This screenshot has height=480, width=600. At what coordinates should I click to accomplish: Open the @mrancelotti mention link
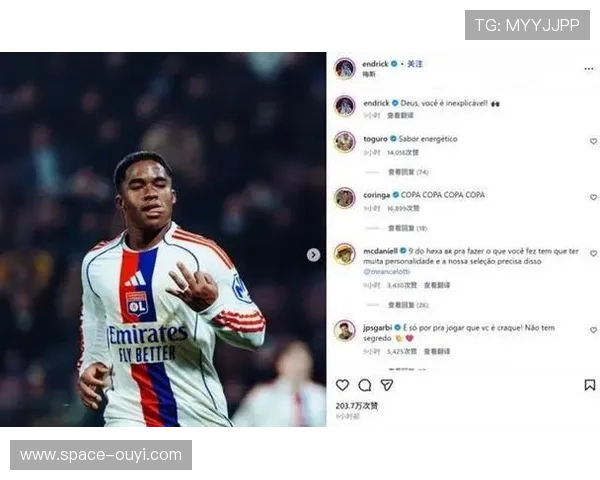(386, 271)
